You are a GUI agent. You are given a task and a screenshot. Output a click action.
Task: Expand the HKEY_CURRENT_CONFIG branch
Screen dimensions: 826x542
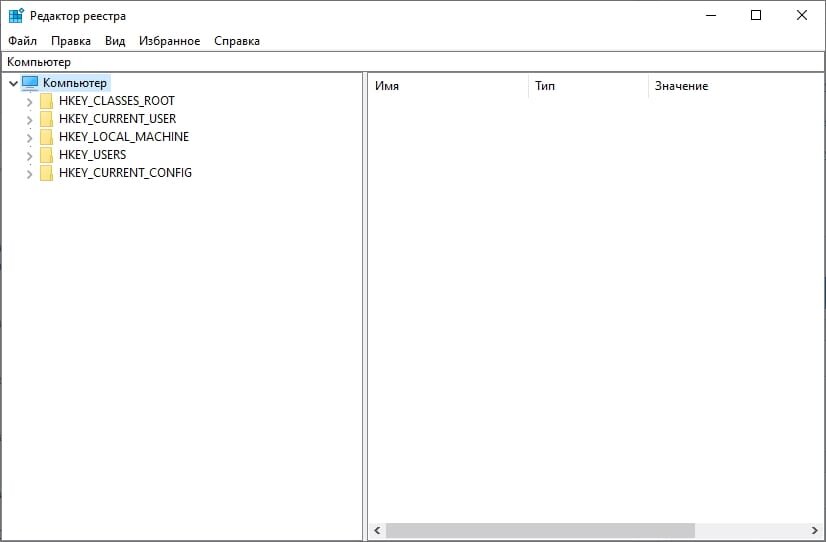[x=30, y=173]
